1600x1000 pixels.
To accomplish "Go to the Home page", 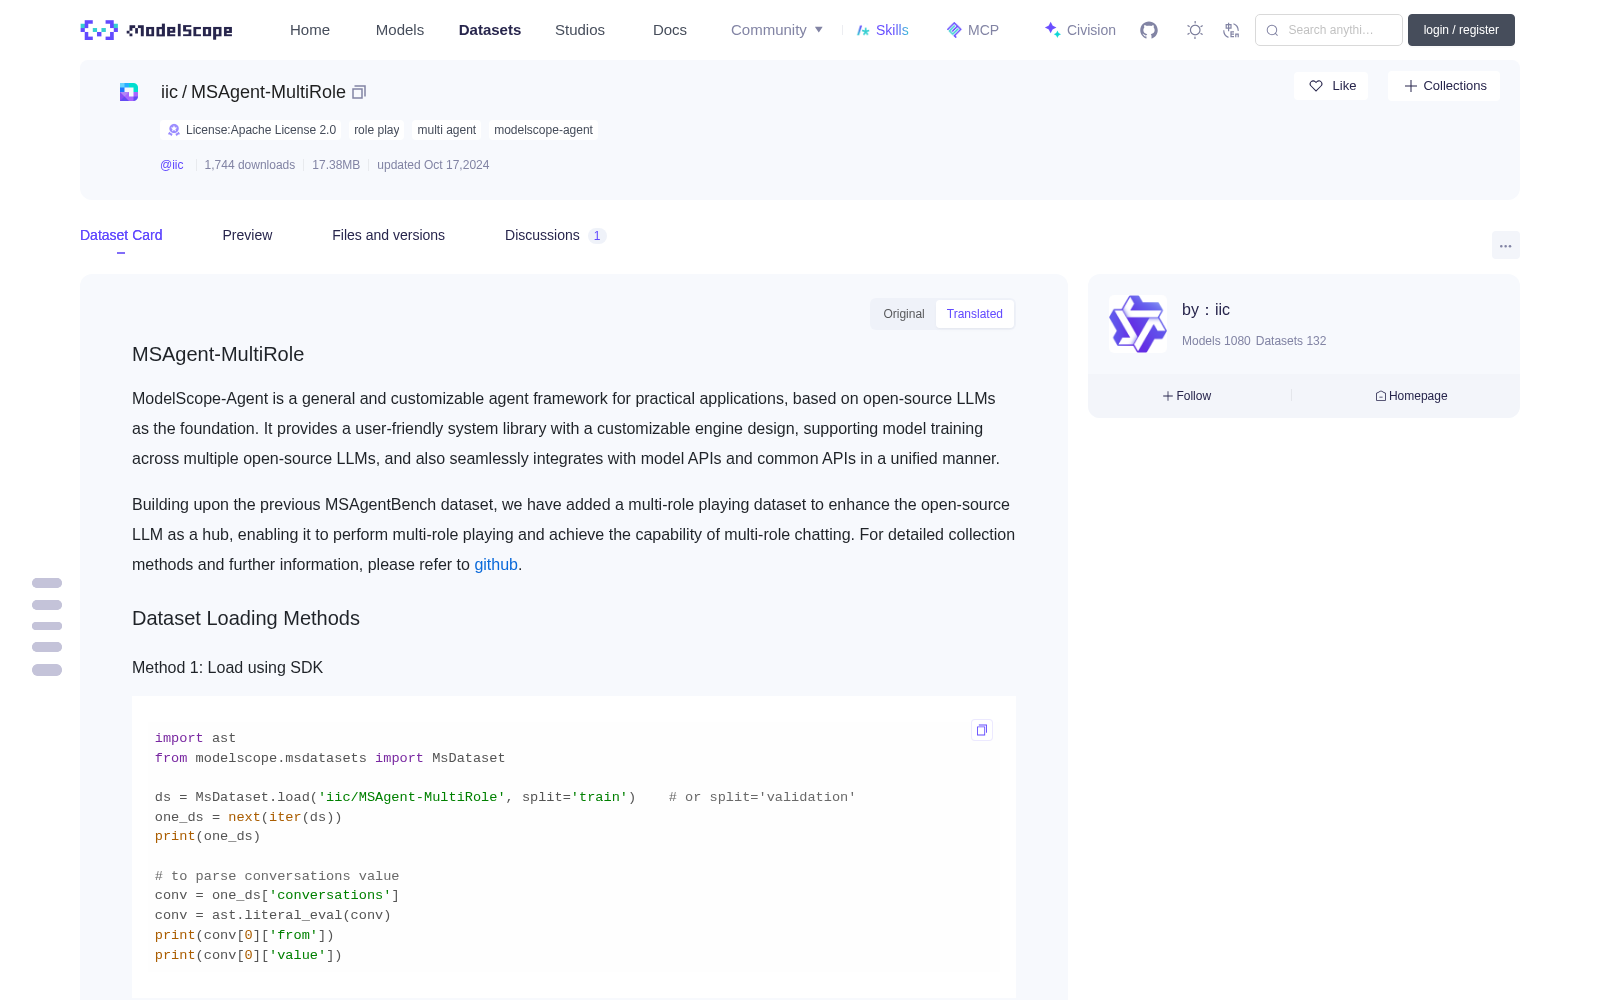I will point(310,30).
